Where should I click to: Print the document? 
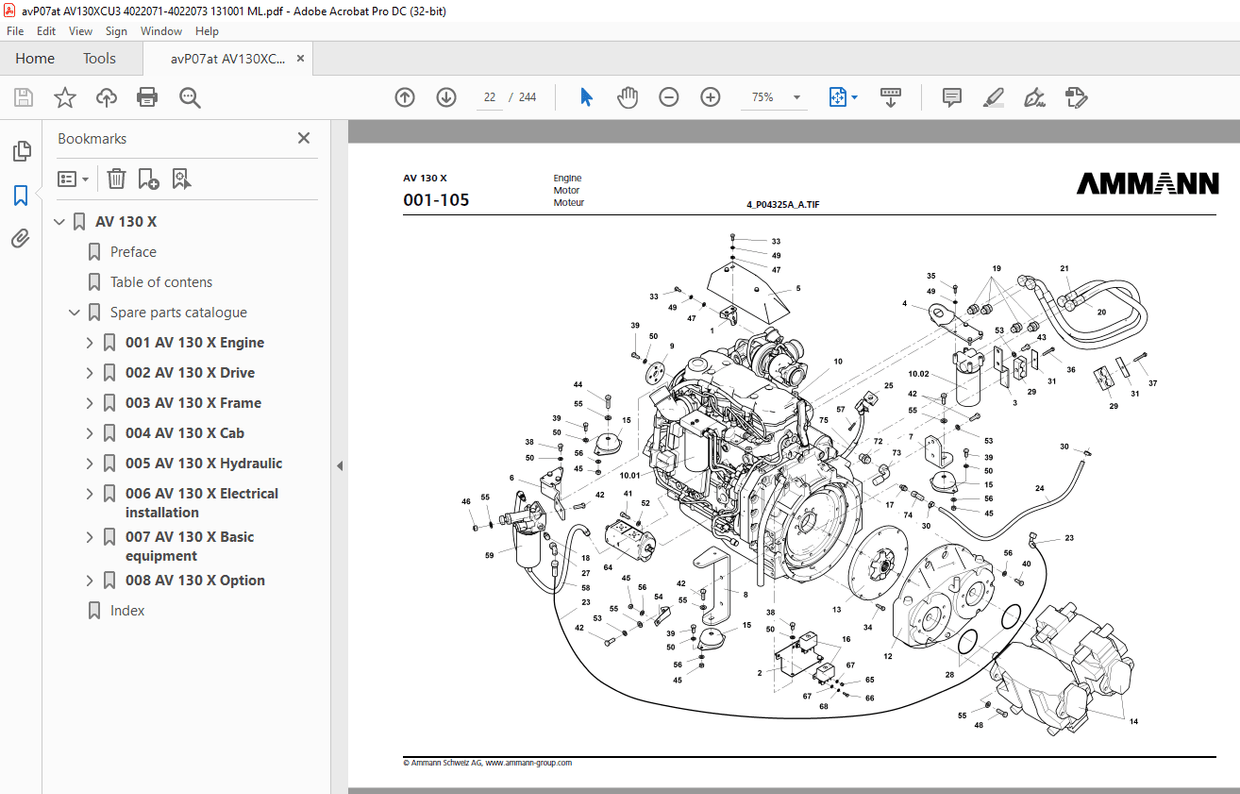(x=147, y=97)
